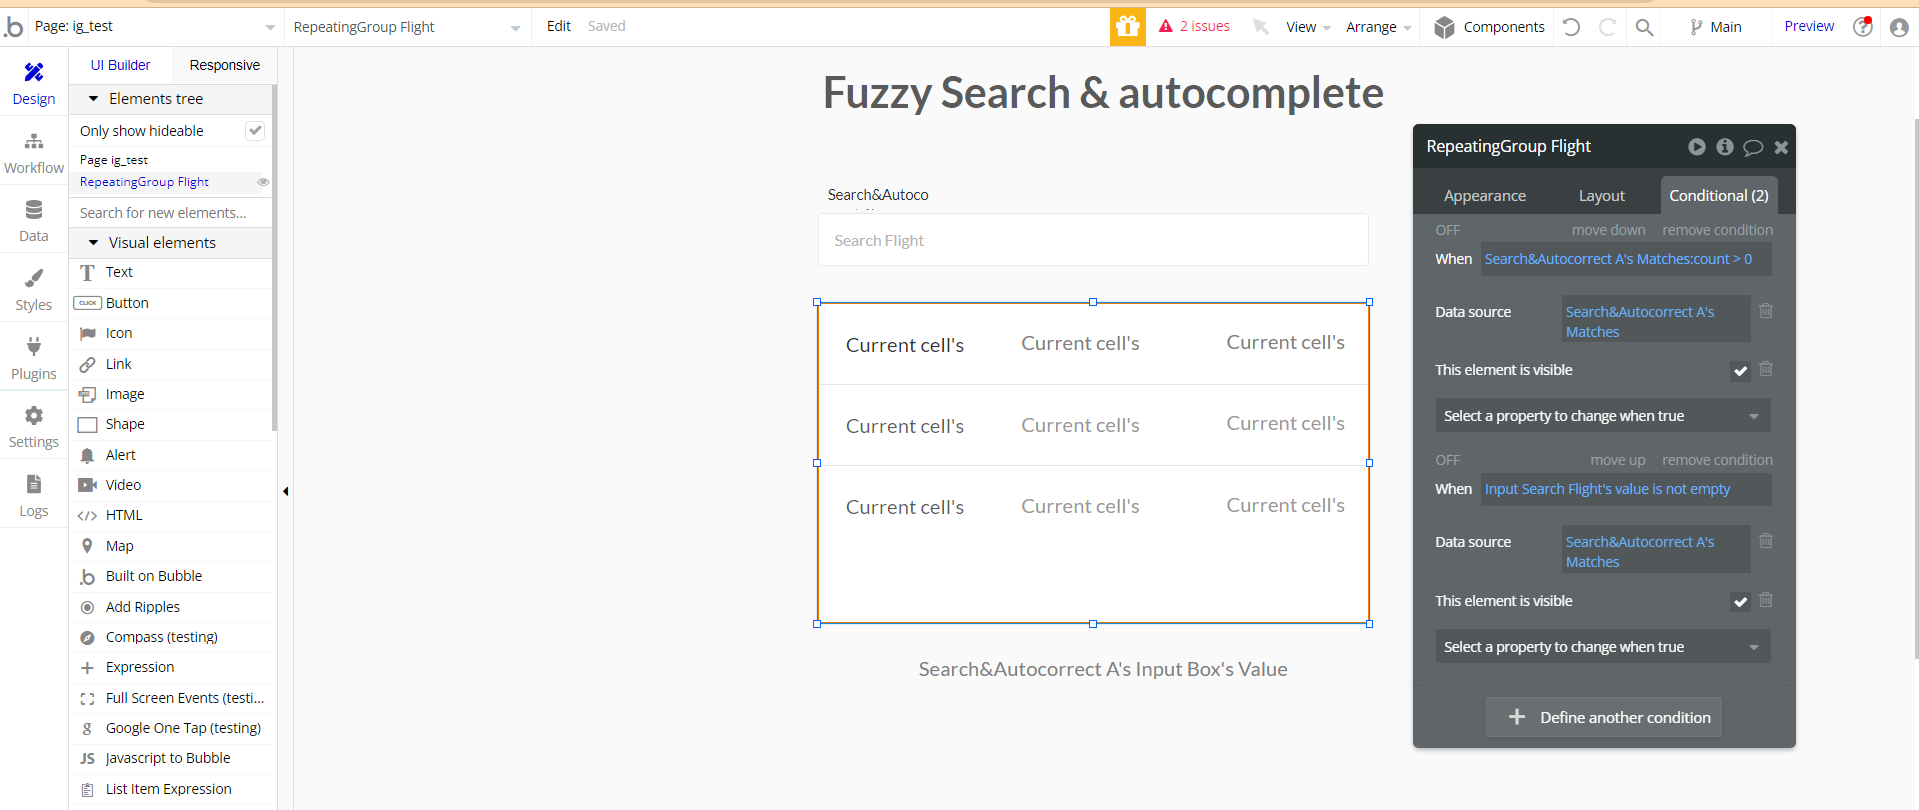Toggle eye visibility for RepeatingGroup Flight

tap(263, 182)
